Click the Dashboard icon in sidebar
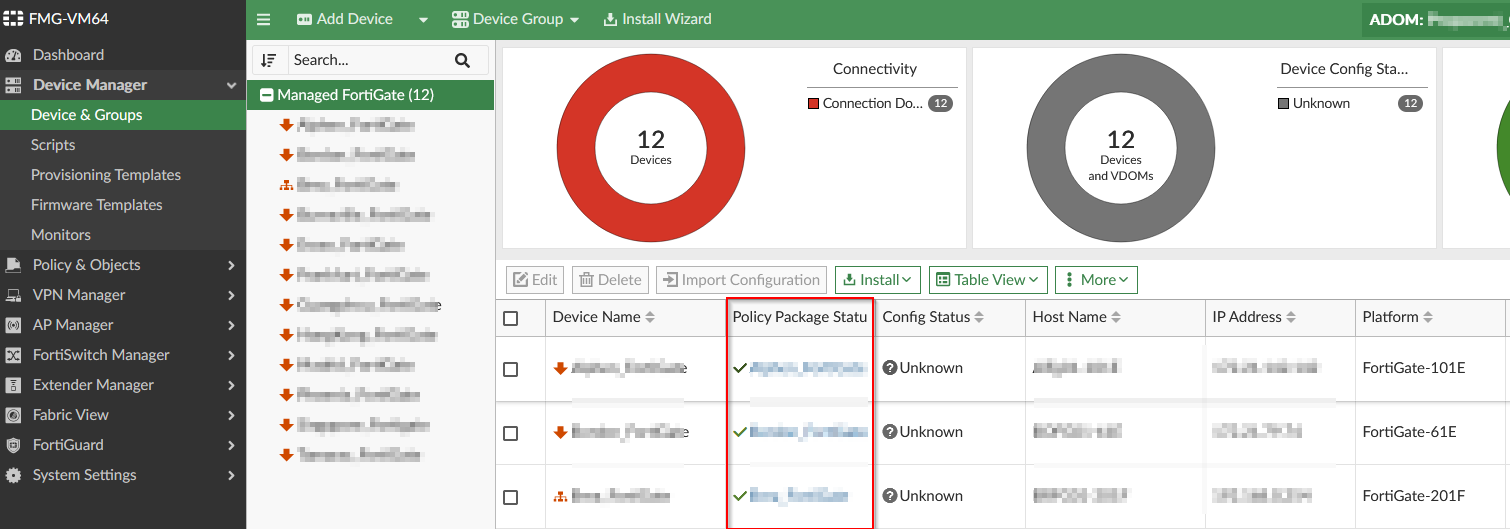The width and height of the screenshot is (1510, 529). (13, 55)
